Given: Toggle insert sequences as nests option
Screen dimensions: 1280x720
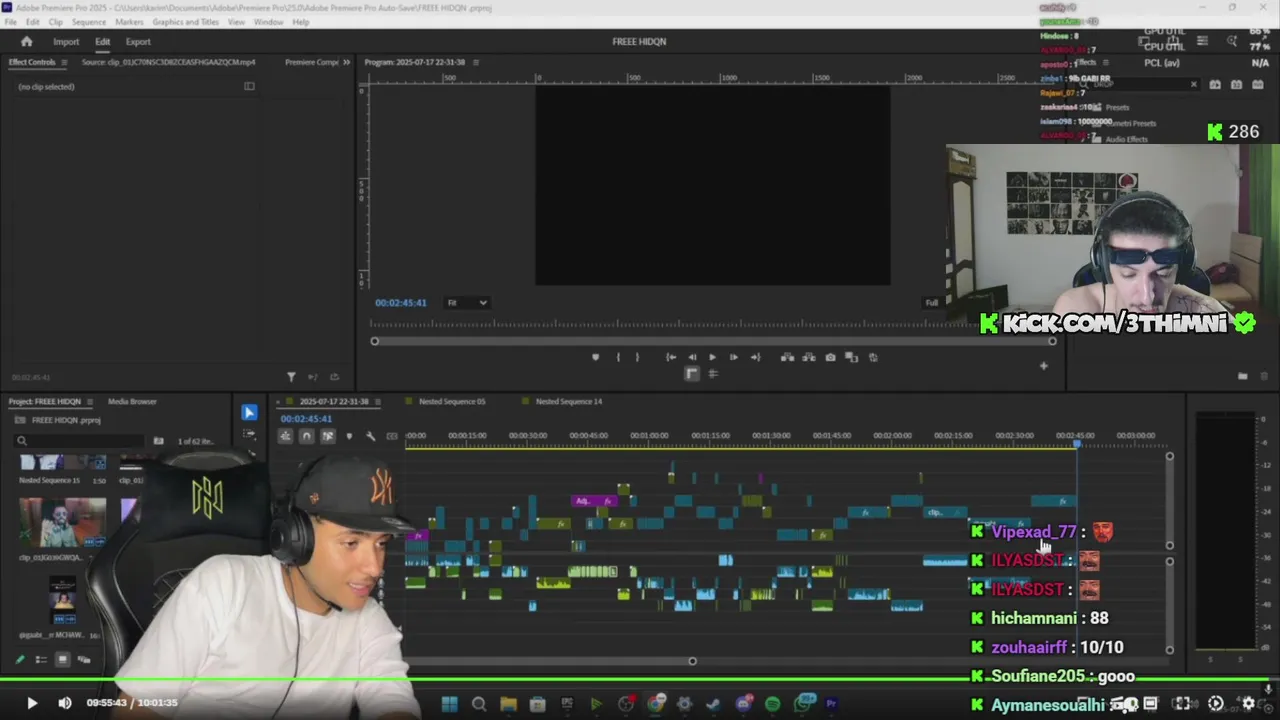Looking at the screenshot, I should click(x=285, y=436).
